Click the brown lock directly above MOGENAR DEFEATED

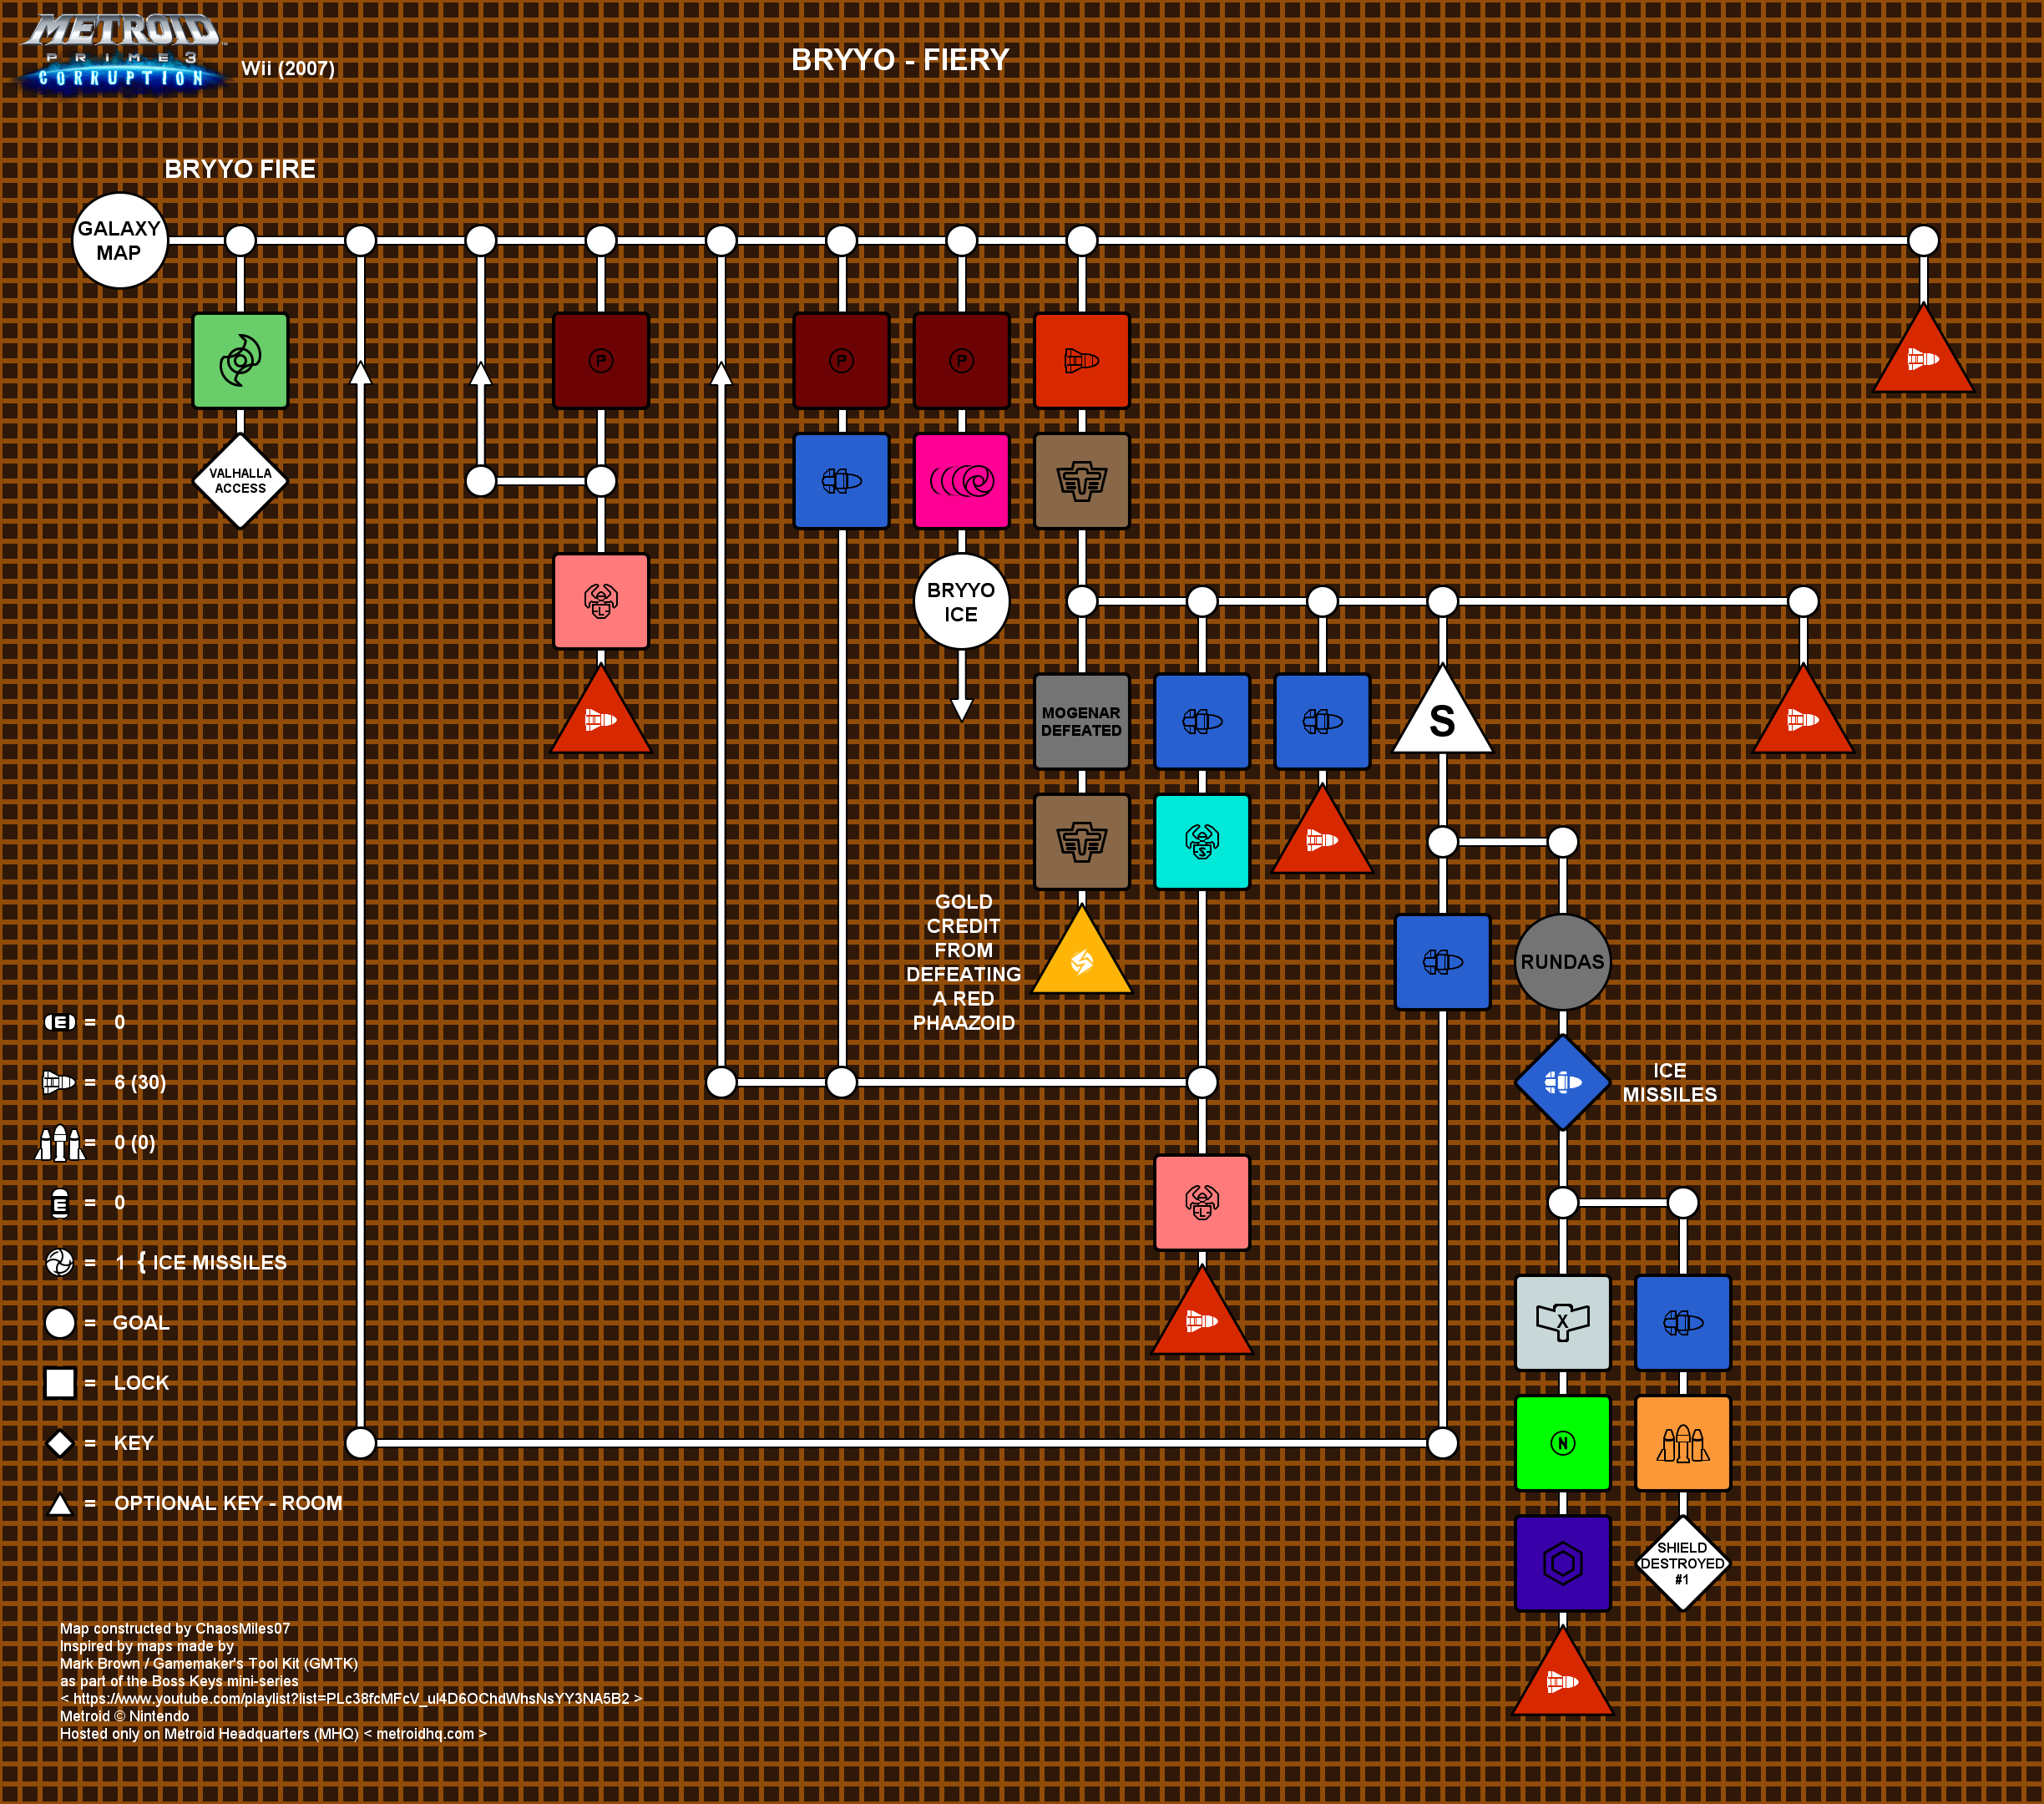click(1082, 481)
